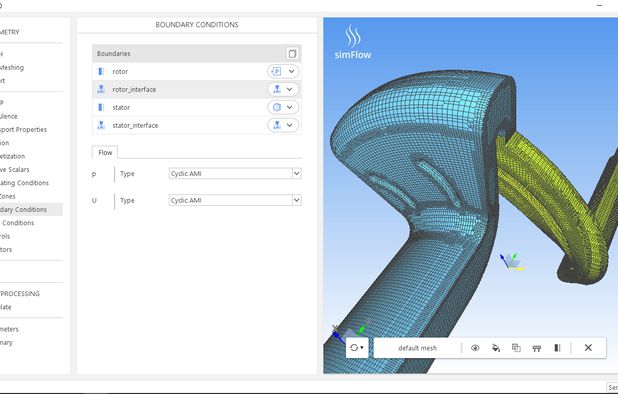Click the orientation axes widget beside yellow blade
Screen dimensions: 618x394
(512, 262)
